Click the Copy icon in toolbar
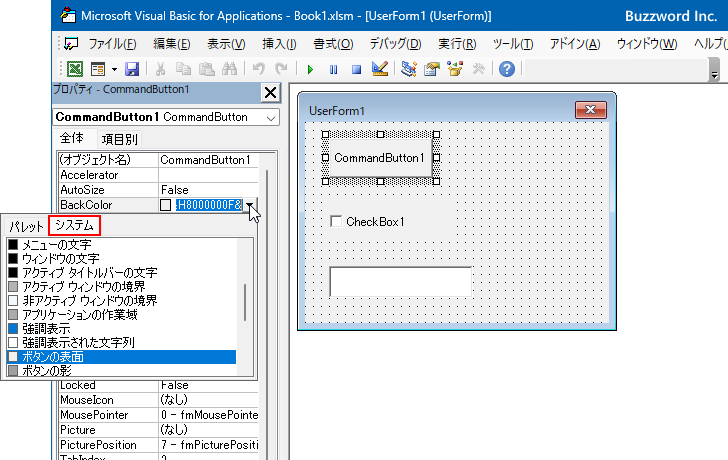The image size is (728, 460). point(183,69)
